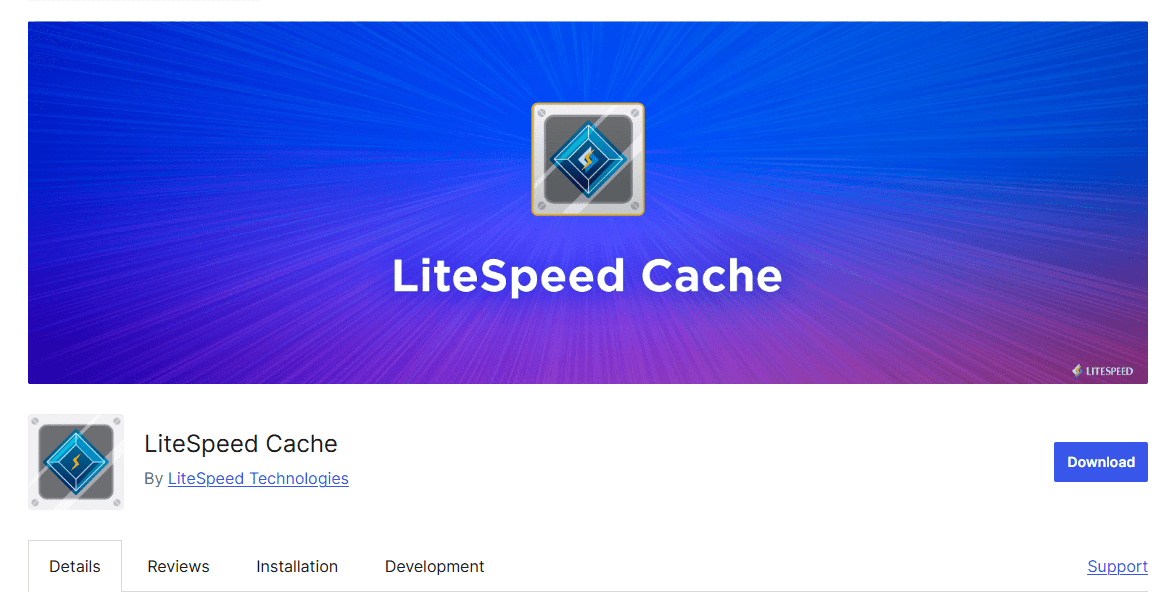Click the lightning bolt in small plugin icon

click(x=76, y=462)
